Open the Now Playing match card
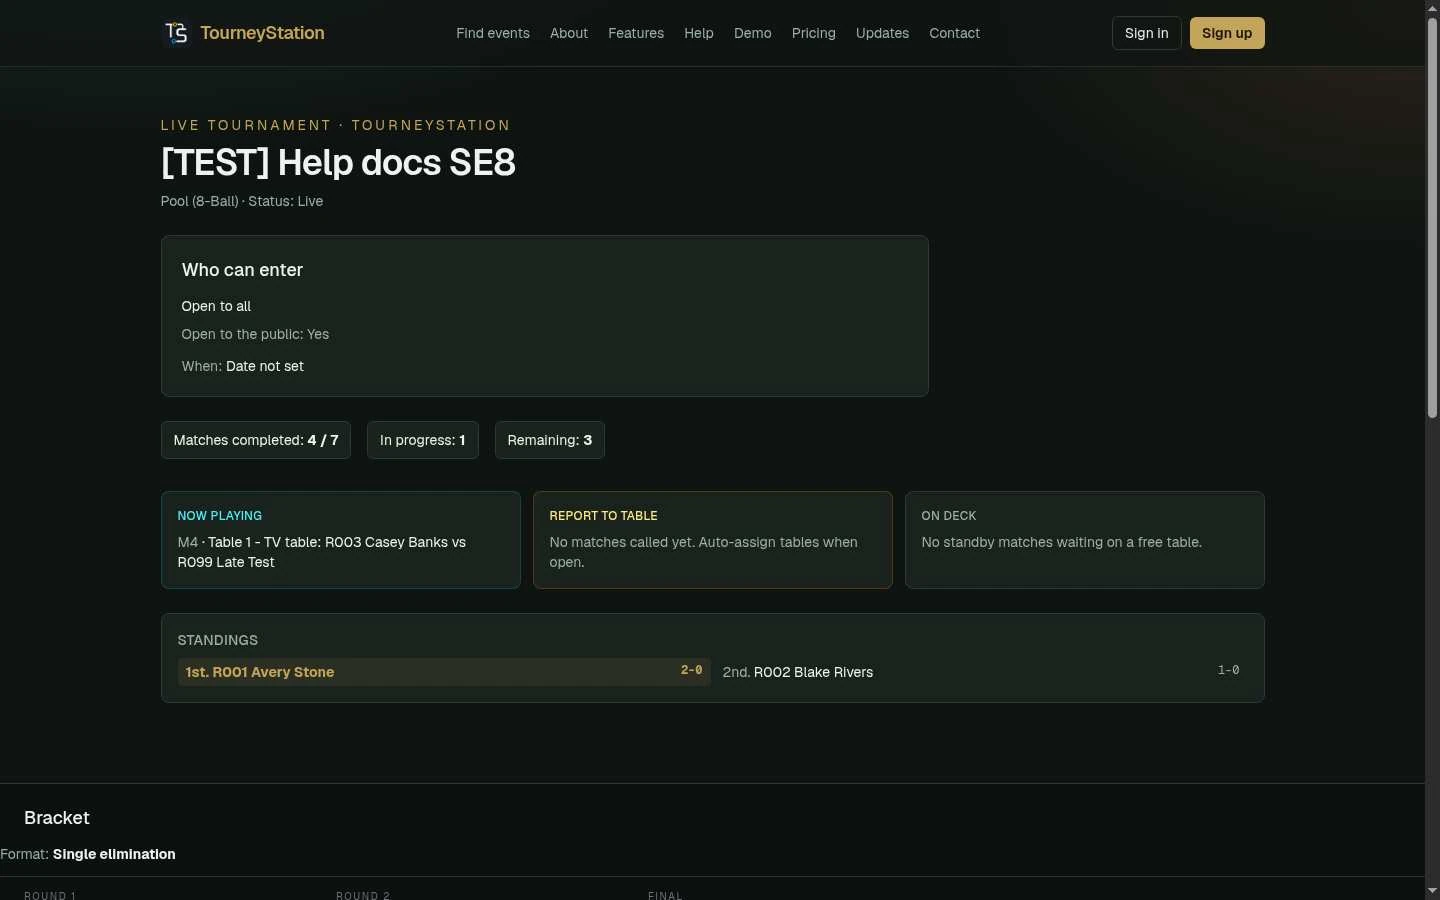The image size is (1440, 900). point(341,540)
